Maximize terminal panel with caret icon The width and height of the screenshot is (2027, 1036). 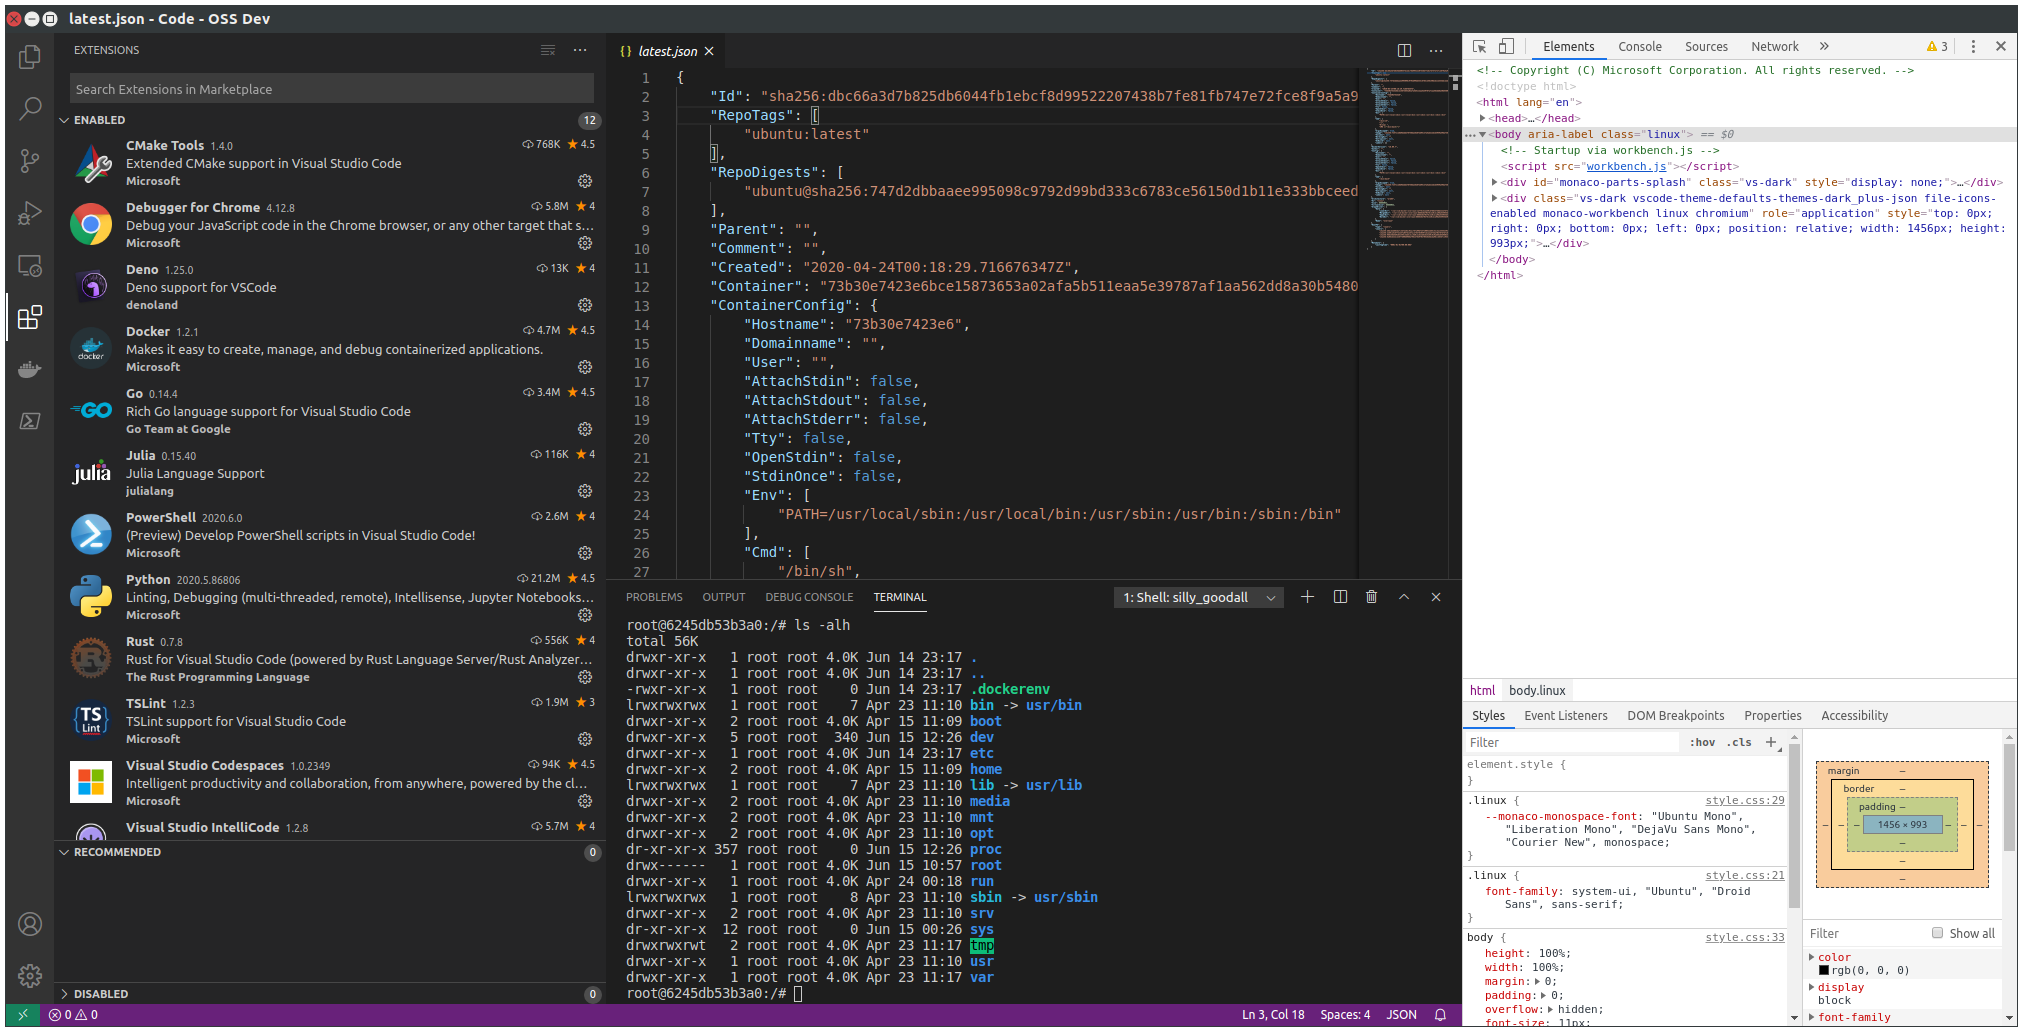point(1404,597)
